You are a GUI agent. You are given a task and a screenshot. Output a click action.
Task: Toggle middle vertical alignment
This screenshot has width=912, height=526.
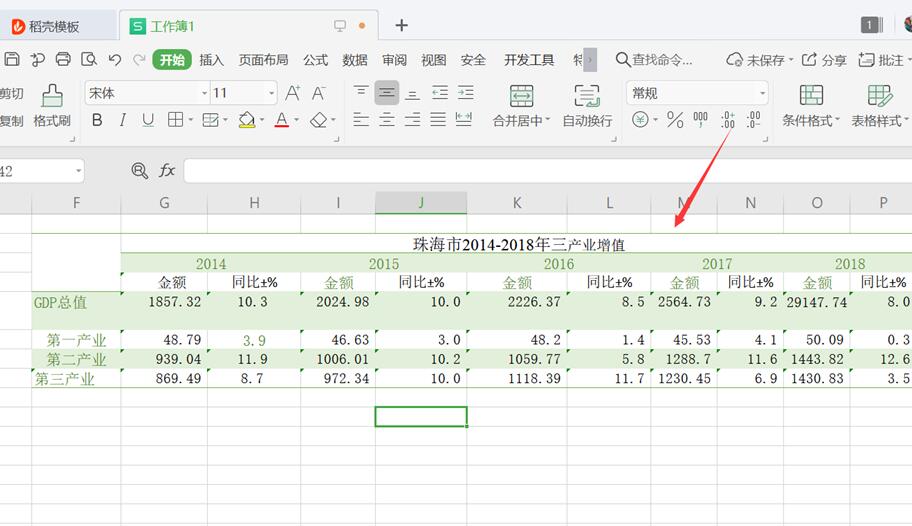[387, 93]
